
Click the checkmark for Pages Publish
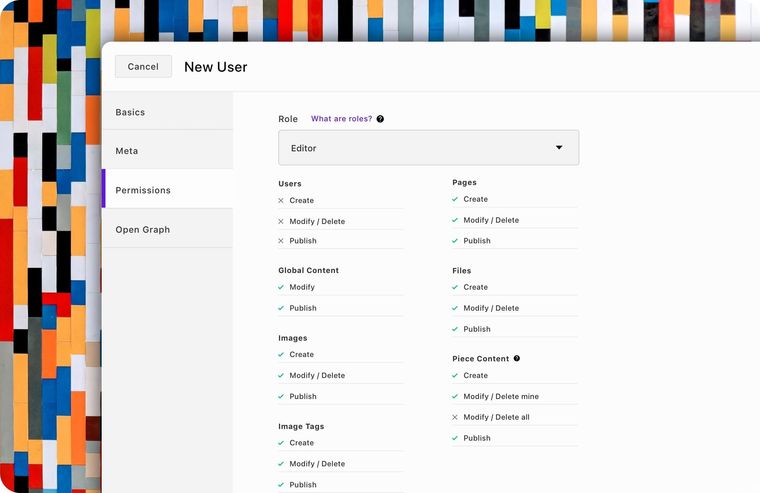(x=455, y=240)
